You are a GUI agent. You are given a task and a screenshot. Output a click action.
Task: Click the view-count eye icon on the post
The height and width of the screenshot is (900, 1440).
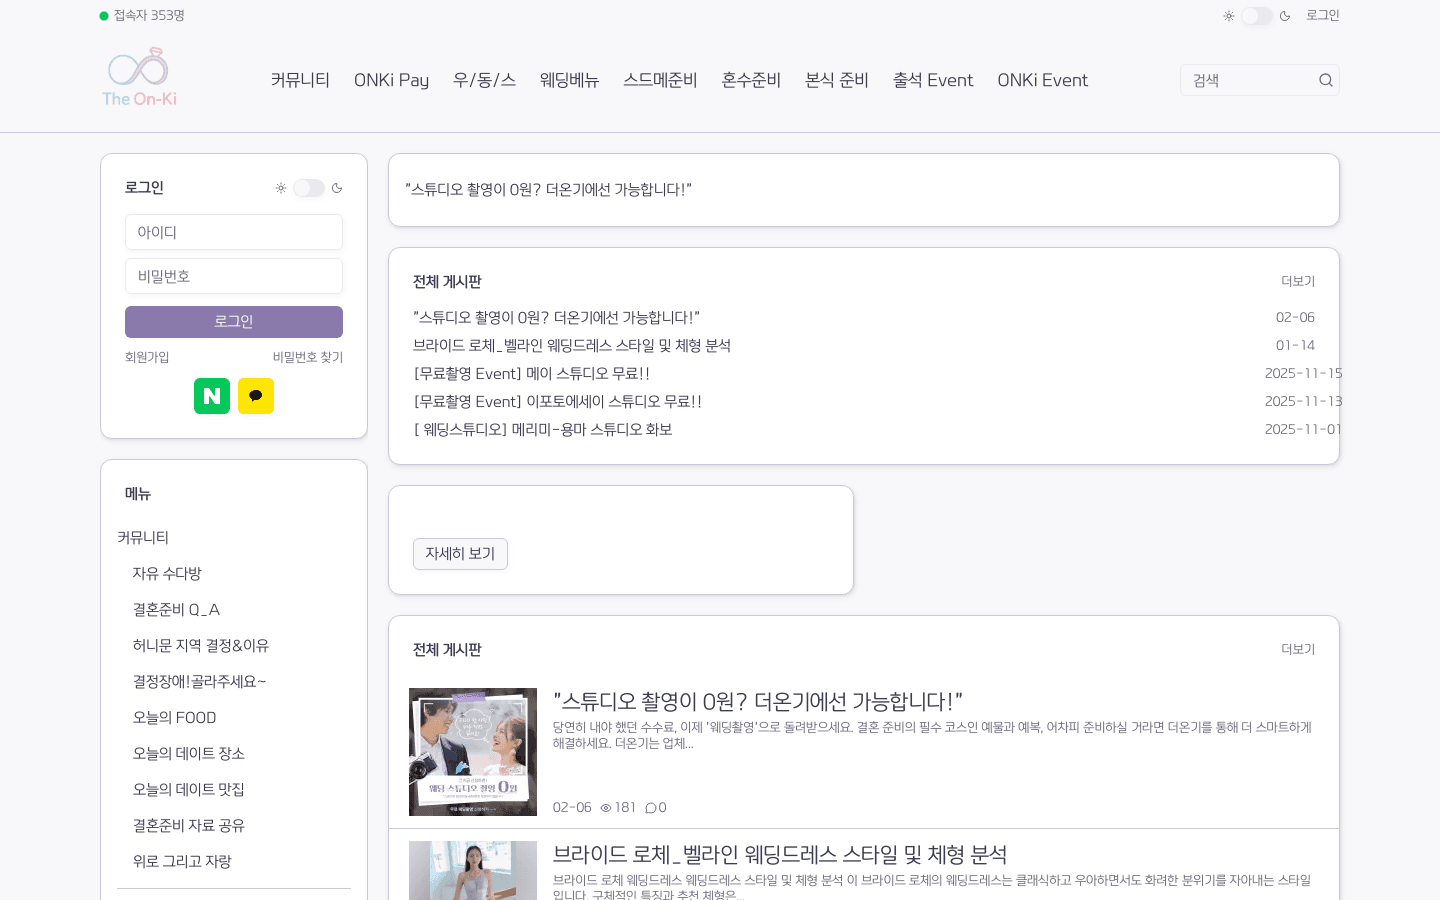(606, 808)
